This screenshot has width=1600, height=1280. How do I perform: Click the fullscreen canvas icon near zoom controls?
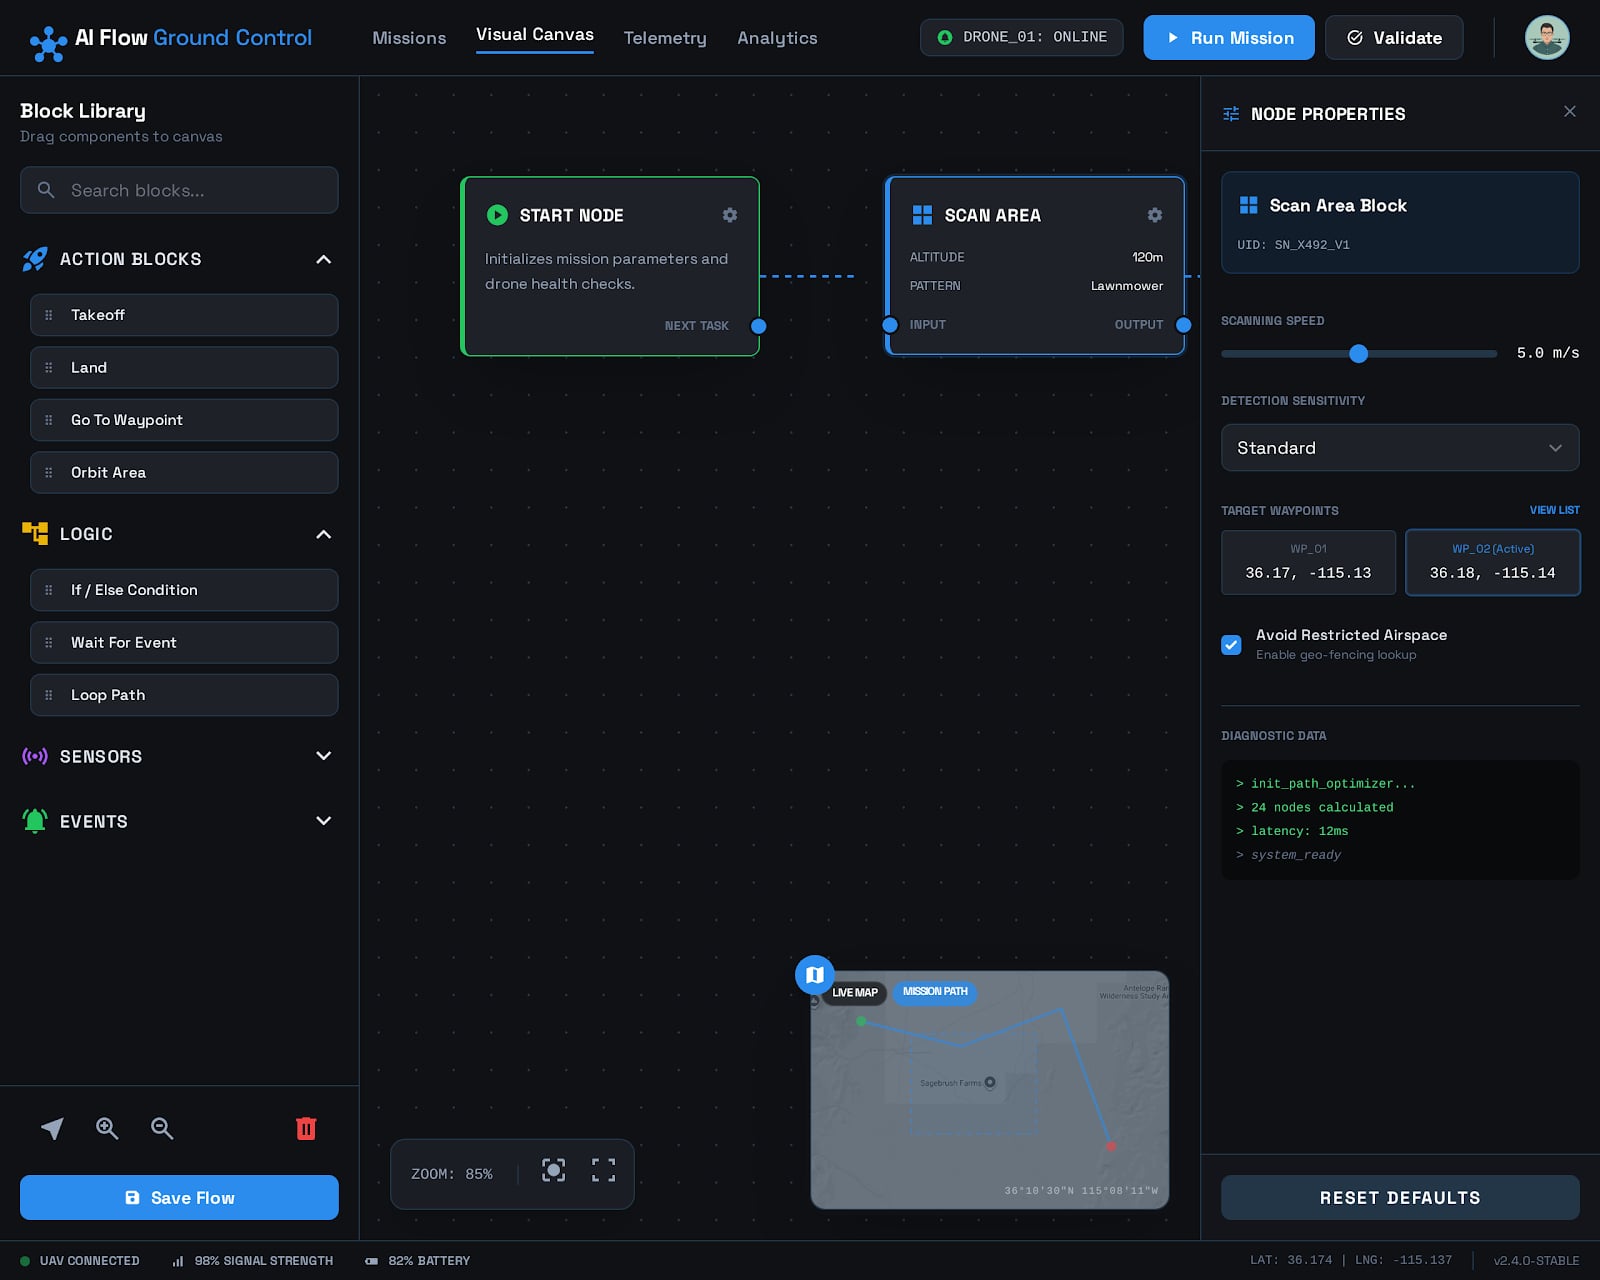pos(603,1172)
